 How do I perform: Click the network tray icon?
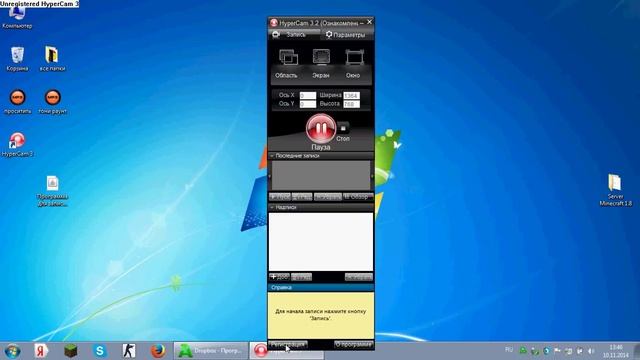coord(580,351)
